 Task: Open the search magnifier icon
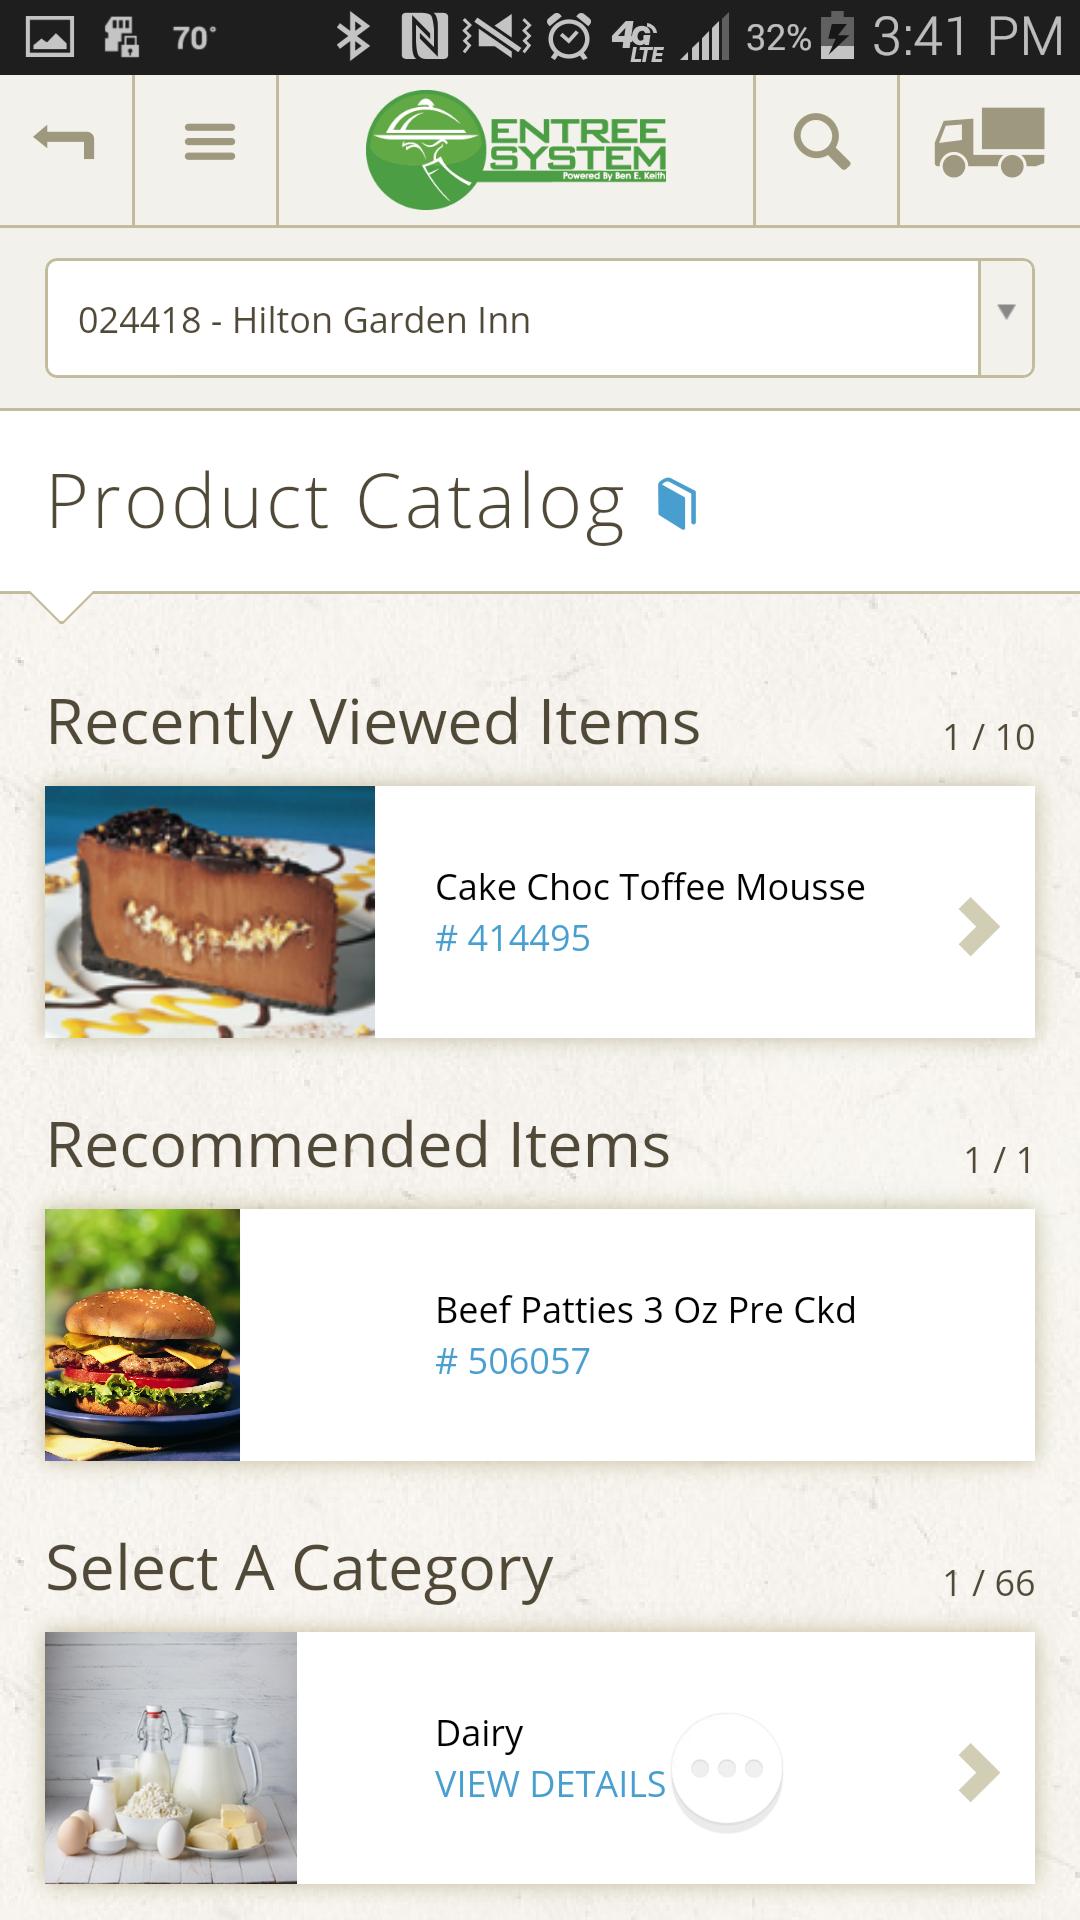(x=822, y=142)
